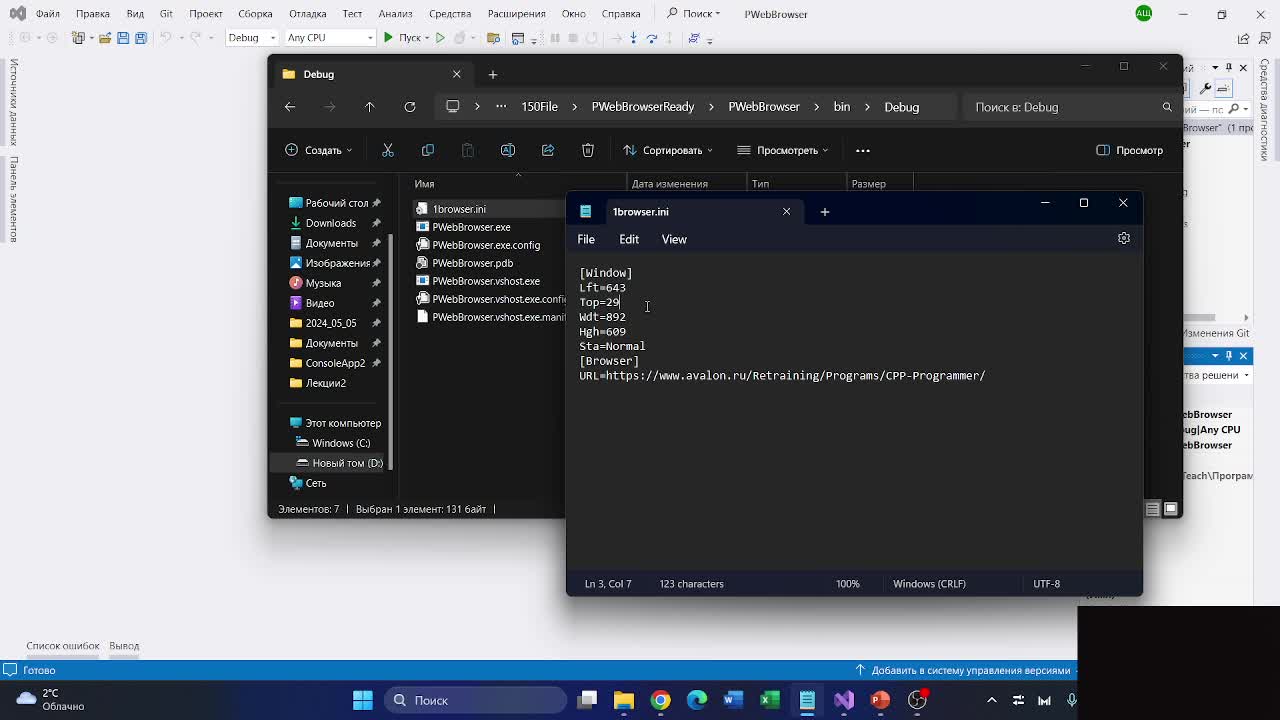Open Visual Studio Проект menu

206,14
